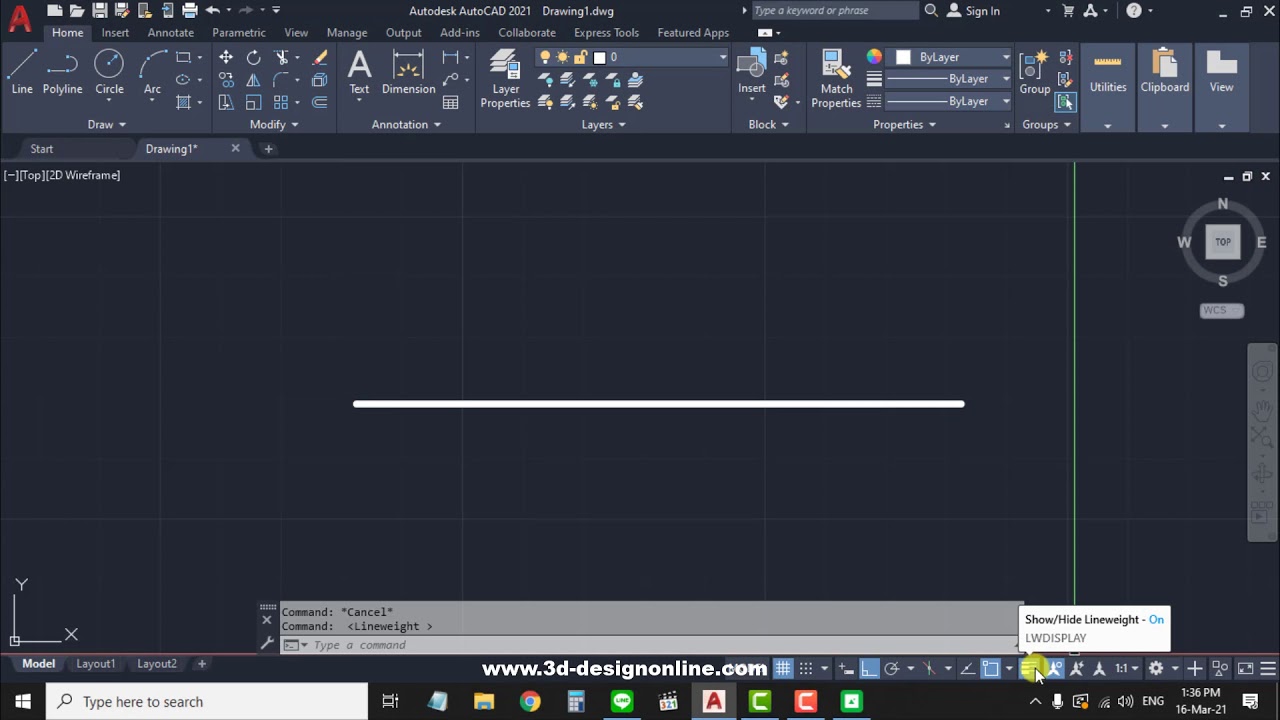Toggle object snap tracking

point(967,668)
